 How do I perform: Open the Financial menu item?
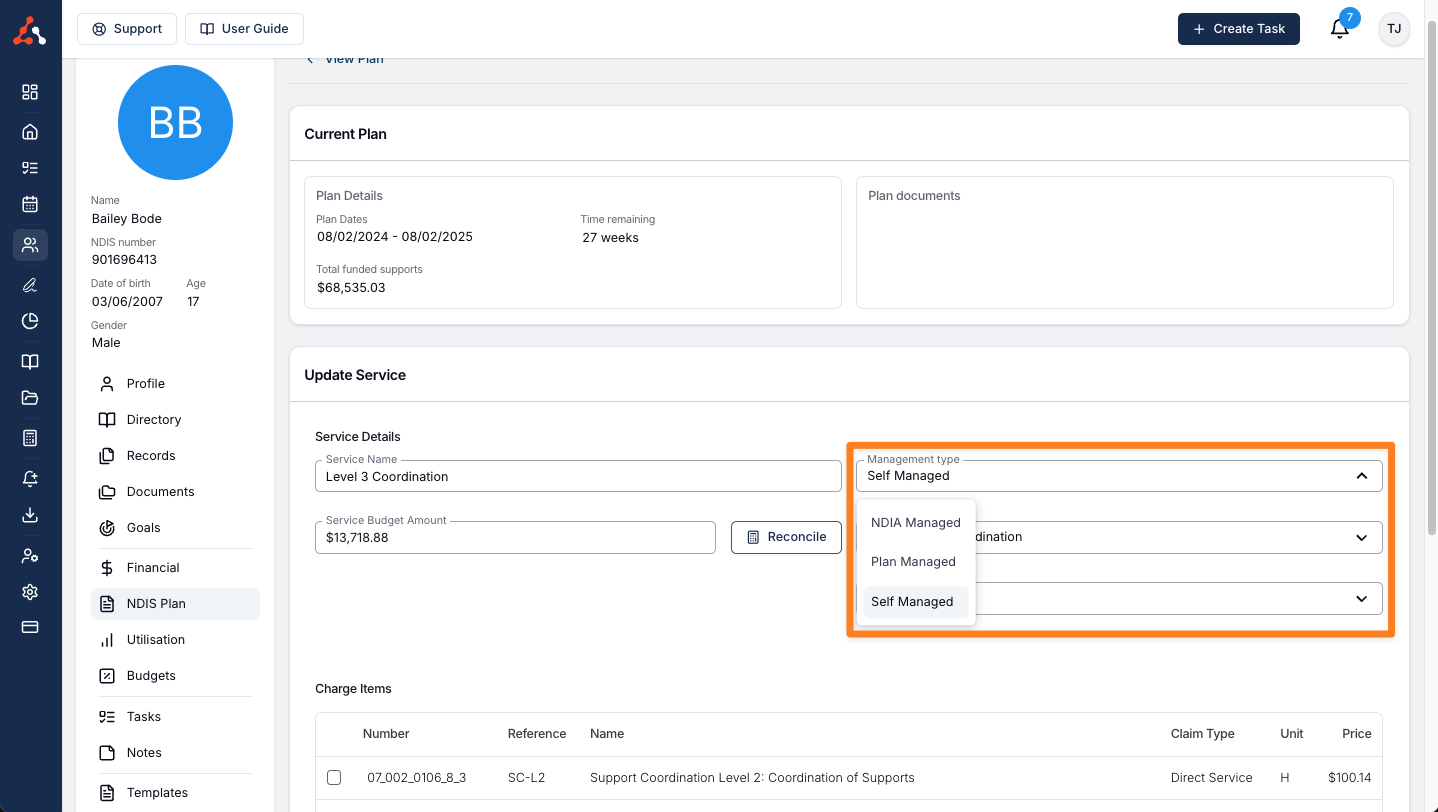pos(153,567)
